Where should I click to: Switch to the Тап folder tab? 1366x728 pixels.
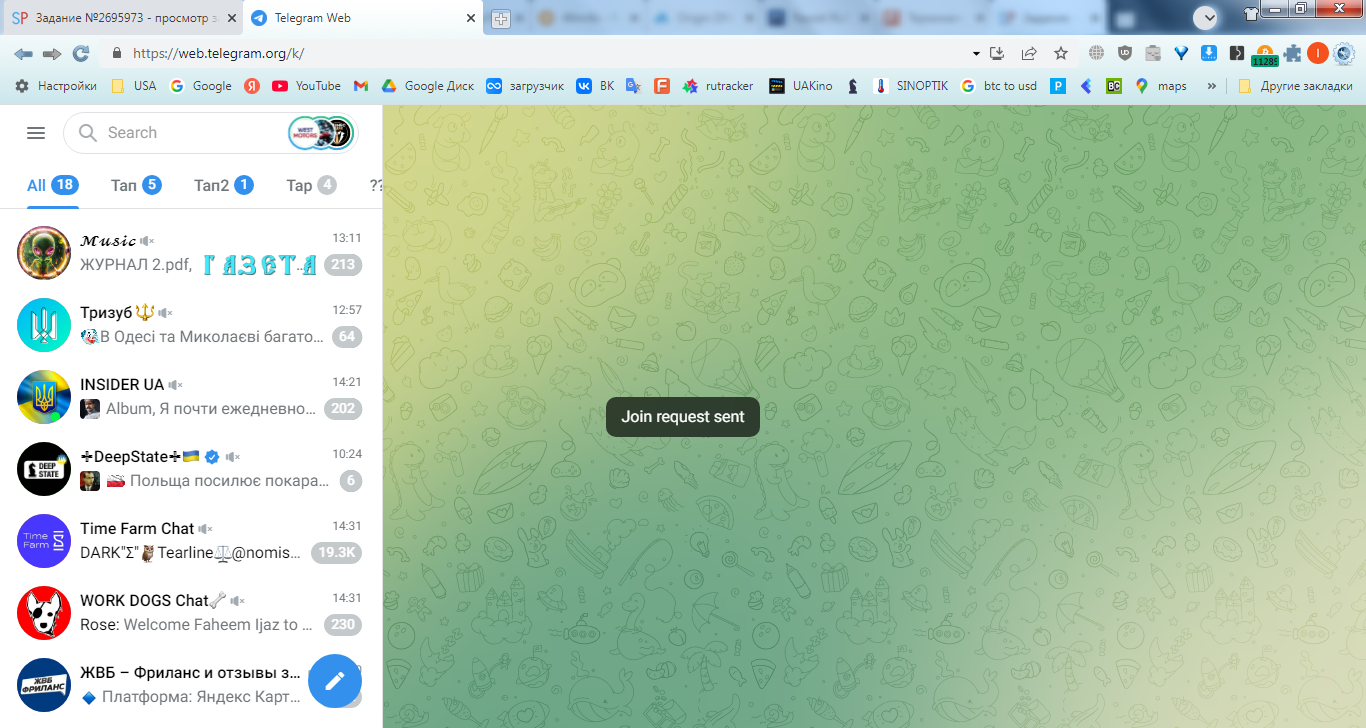[136, 185]
